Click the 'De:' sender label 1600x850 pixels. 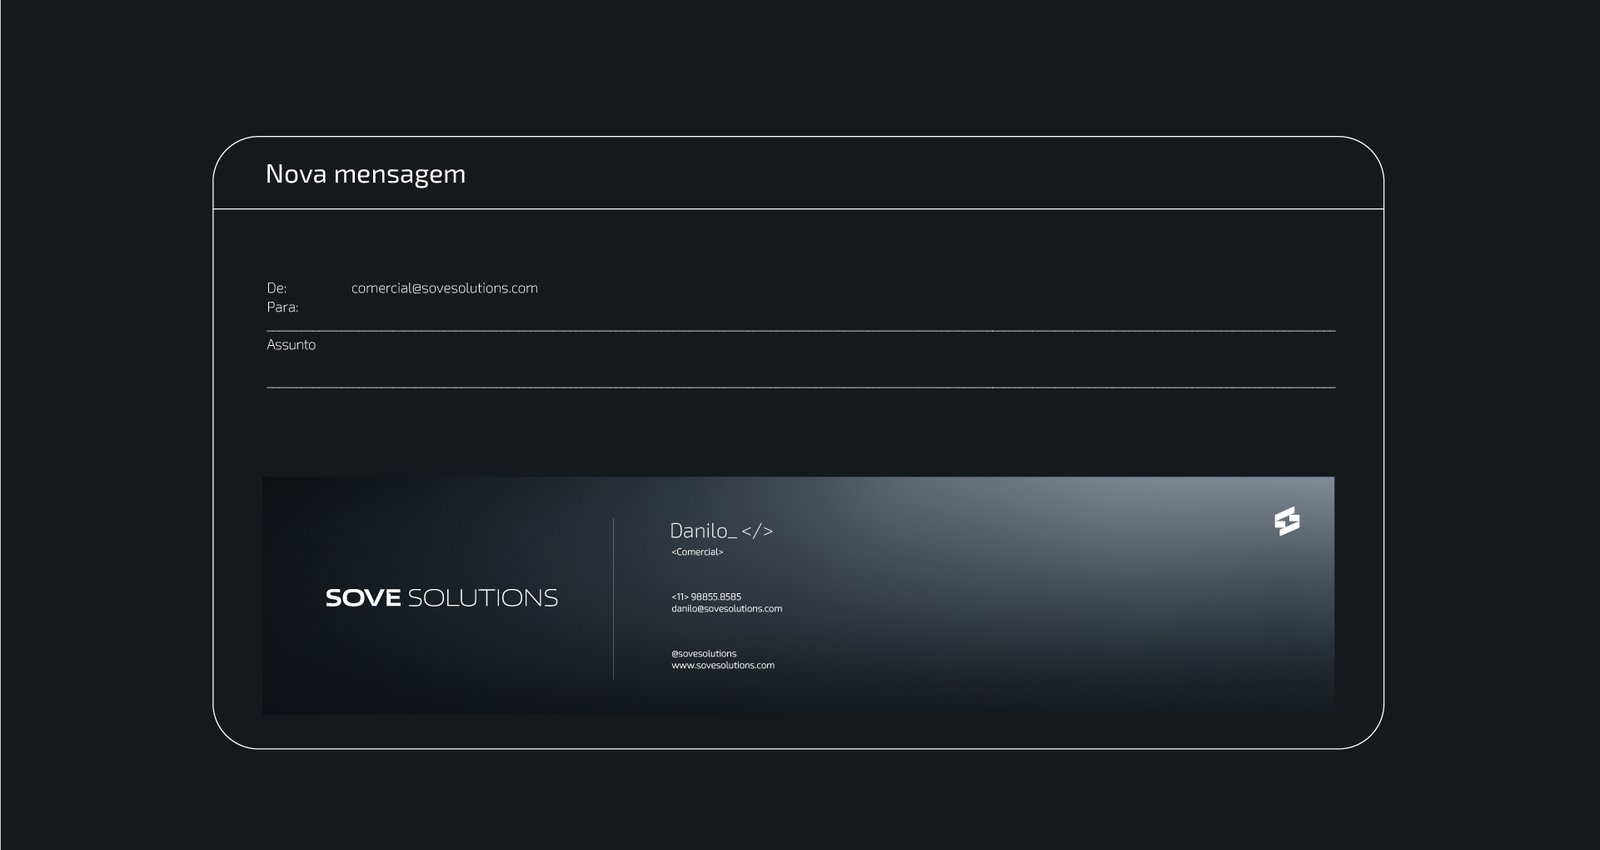click(277, 288)
